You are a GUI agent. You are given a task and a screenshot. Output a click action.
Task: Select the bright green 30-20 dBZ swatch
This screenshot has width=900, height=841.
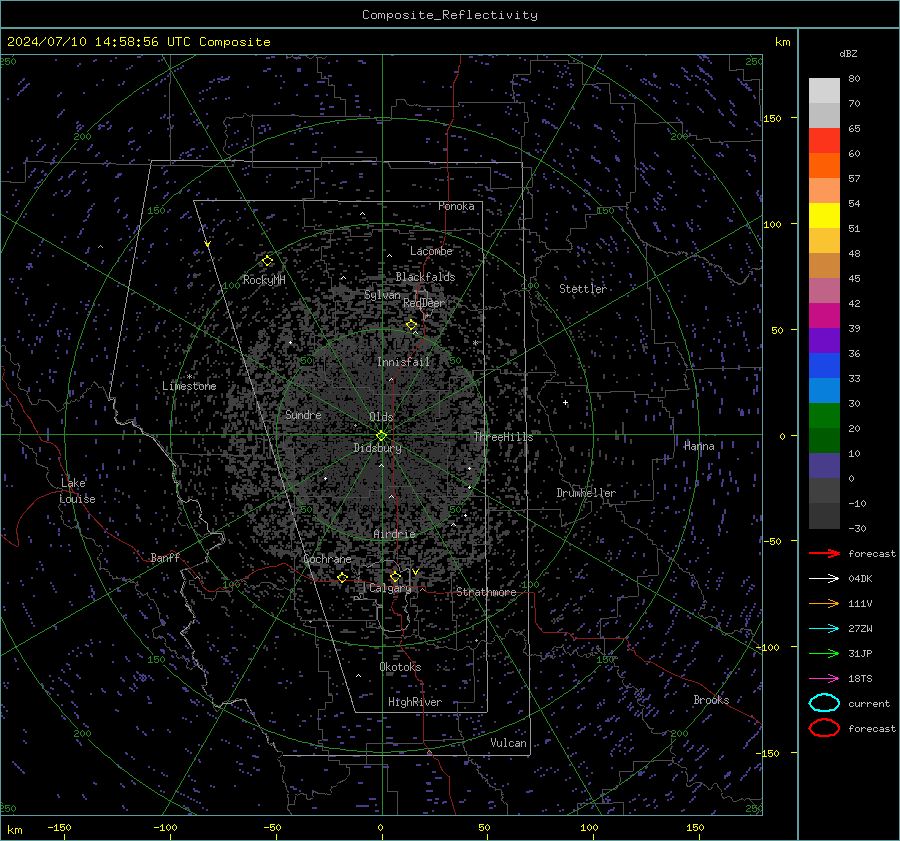point(824,416)
